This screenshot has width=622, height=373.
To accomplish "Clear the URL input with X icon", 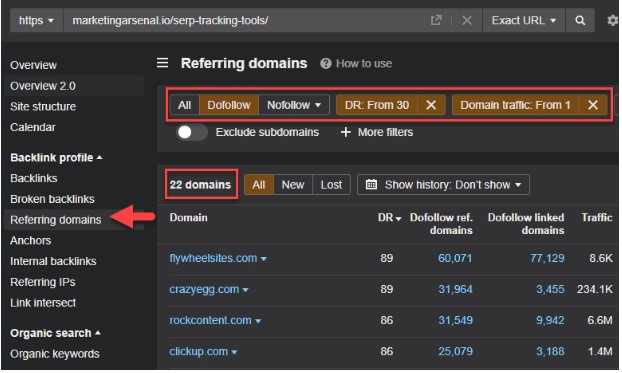I will pyautogui.click(x=467, y=20).
